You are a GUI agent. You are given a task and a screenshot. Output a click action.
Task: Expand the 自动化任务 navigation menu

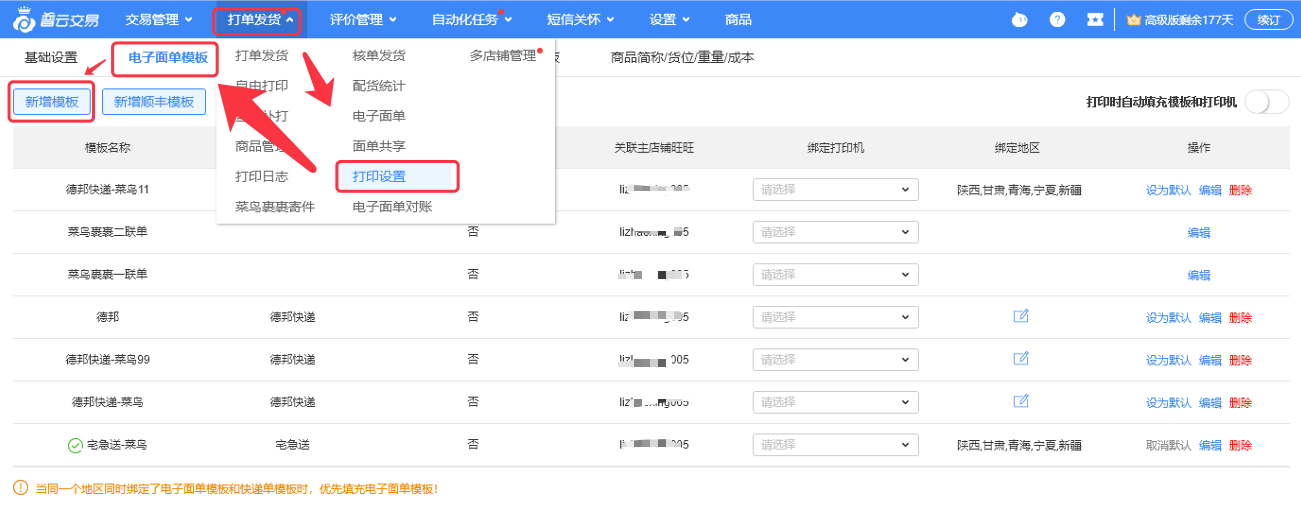coord(472,19)
